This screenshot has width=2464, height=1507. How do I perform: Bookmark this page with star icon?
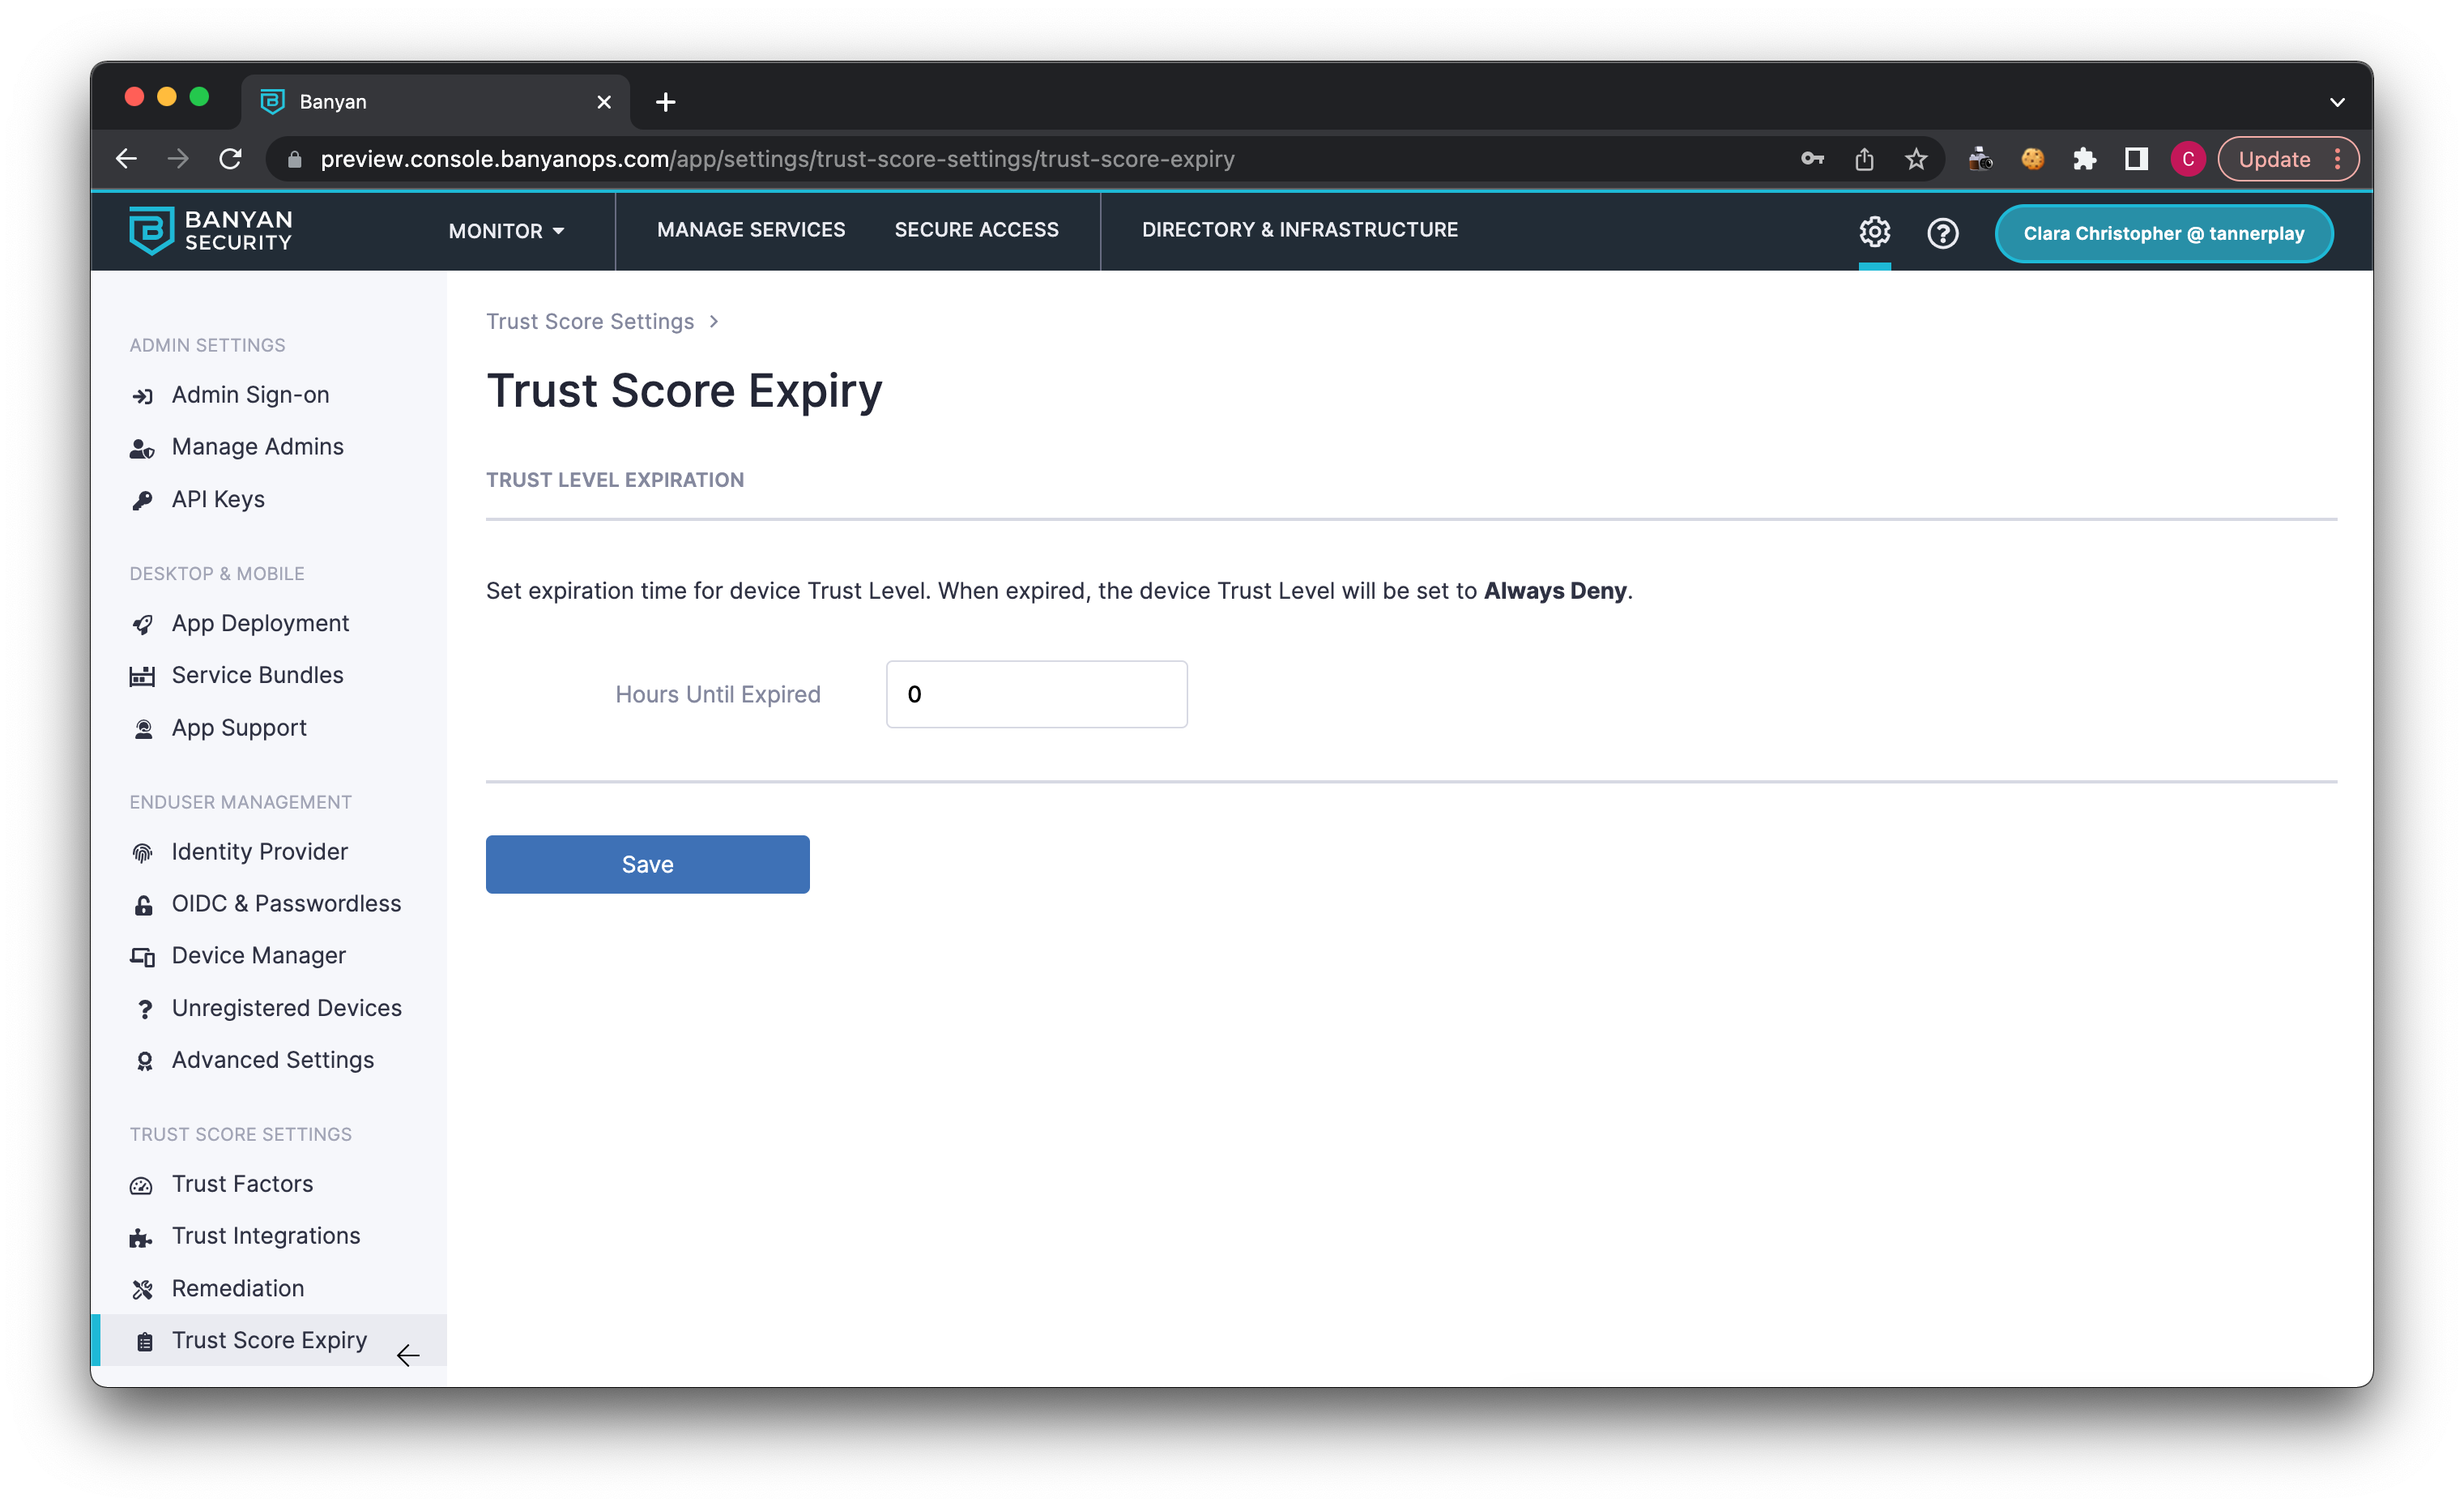[1915, 159]
